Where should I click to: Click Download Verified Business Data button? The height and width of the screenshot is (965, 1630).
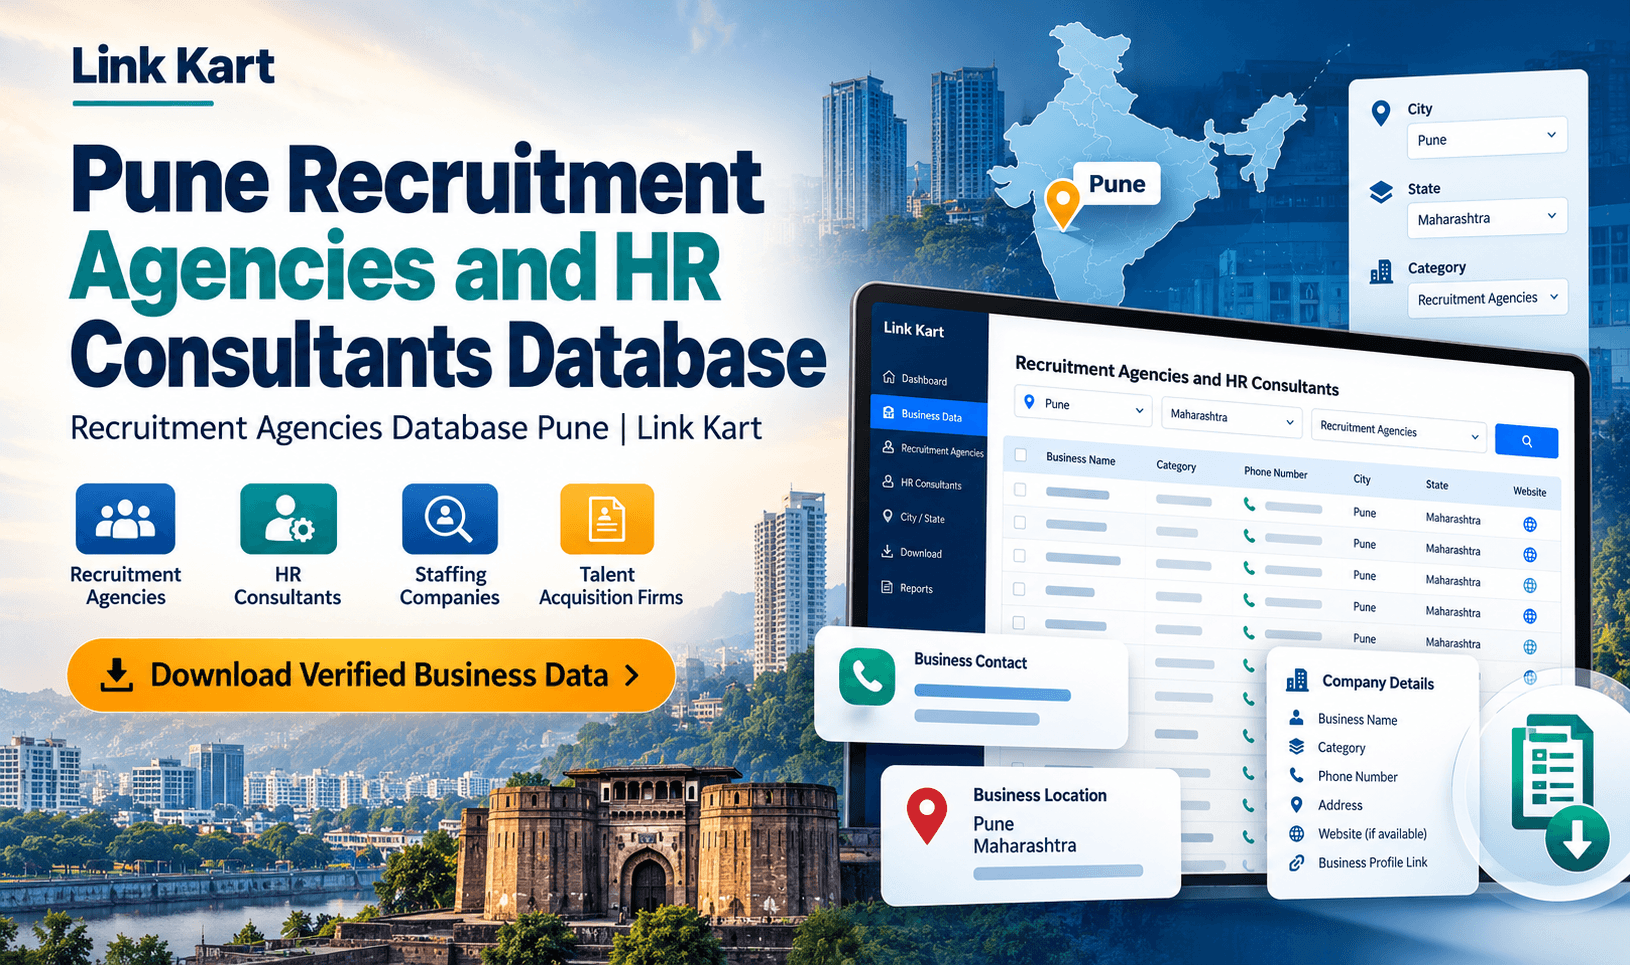point(371,675)
